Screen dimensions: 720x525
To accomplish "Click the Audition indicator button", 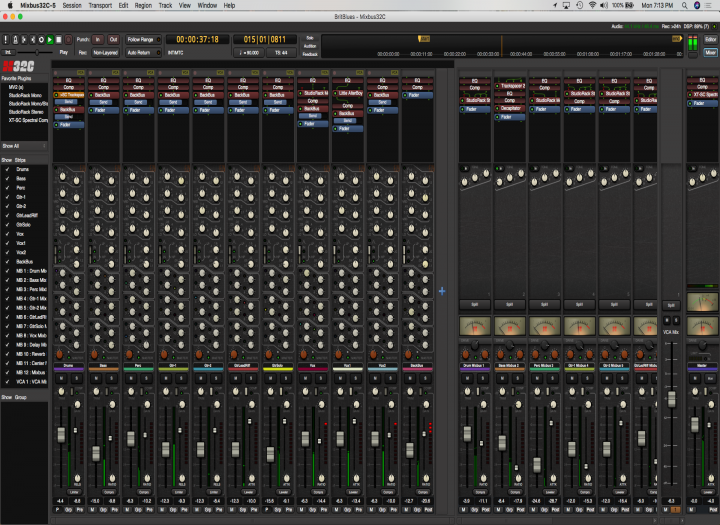I will 310,46.
